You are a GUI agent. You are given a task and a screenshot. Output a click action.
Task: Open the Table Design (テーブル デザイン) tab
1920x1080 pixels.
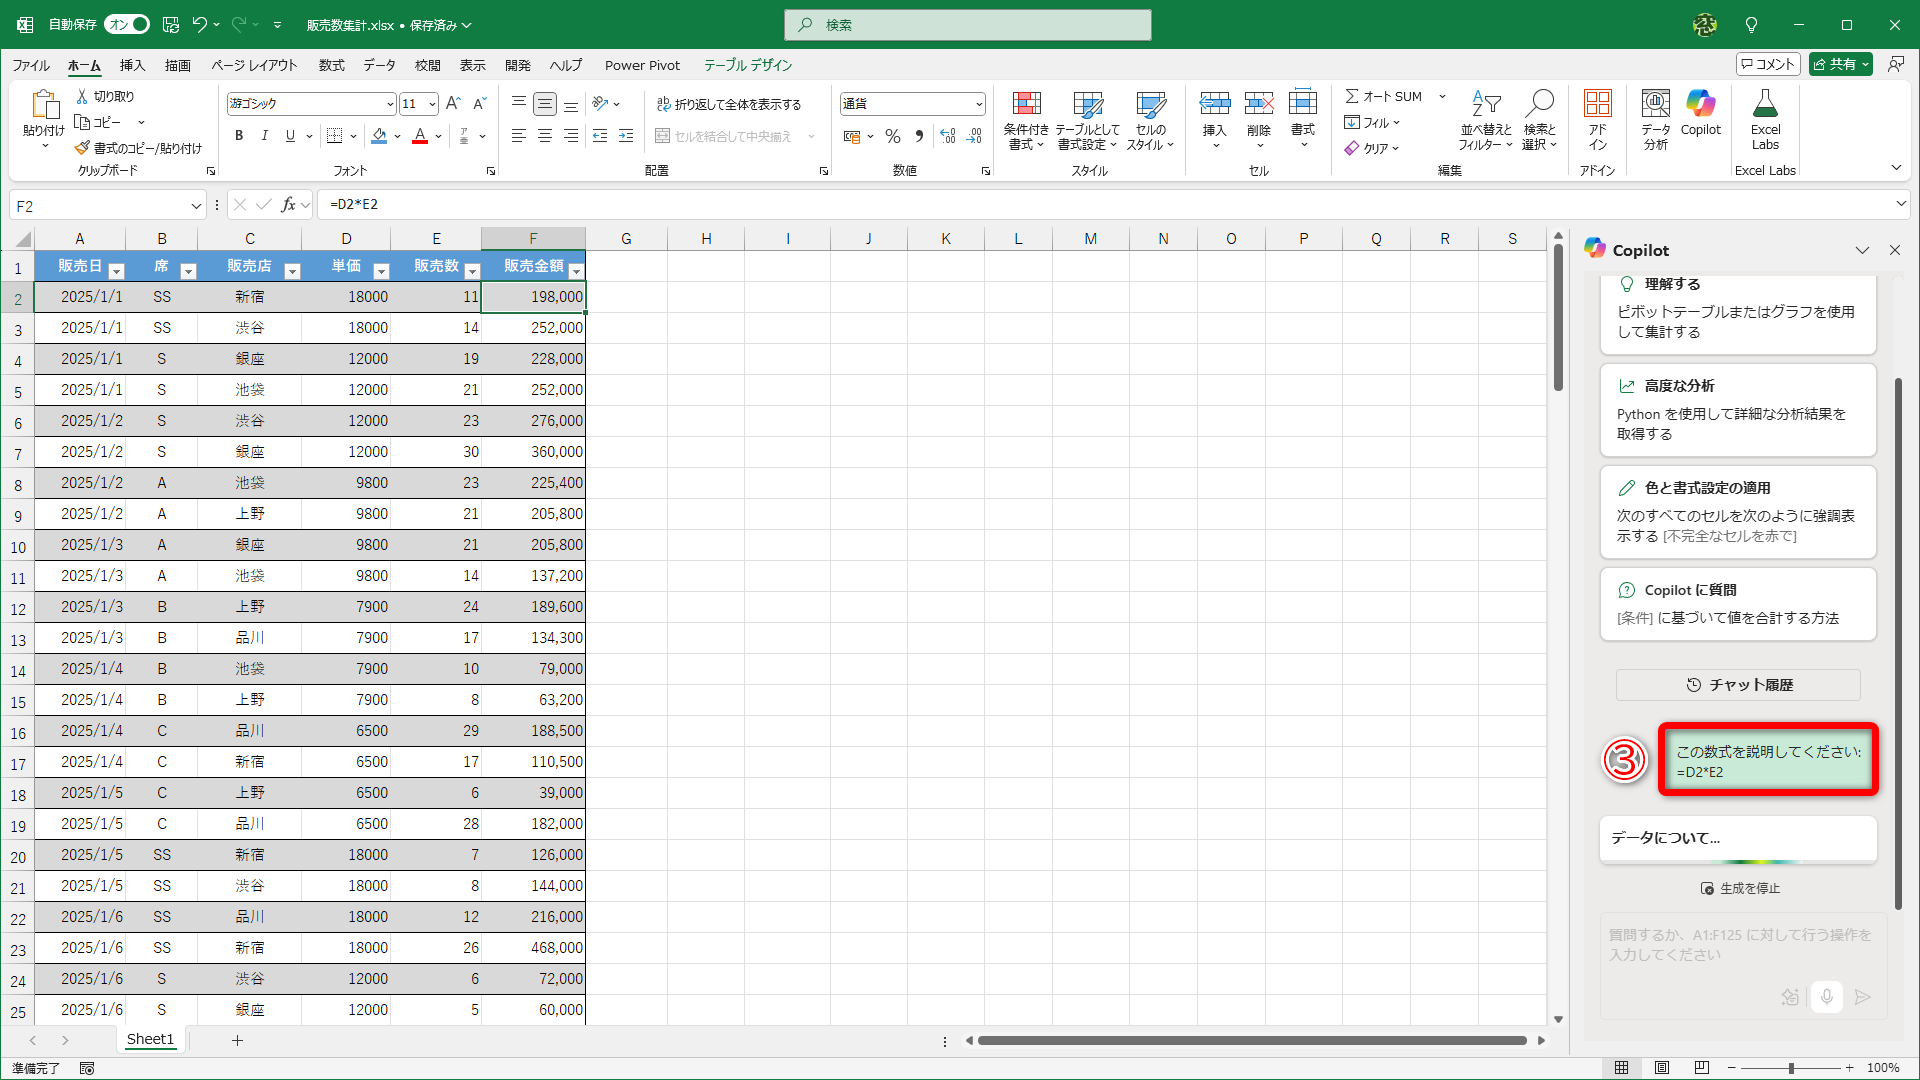click(747, 65)
